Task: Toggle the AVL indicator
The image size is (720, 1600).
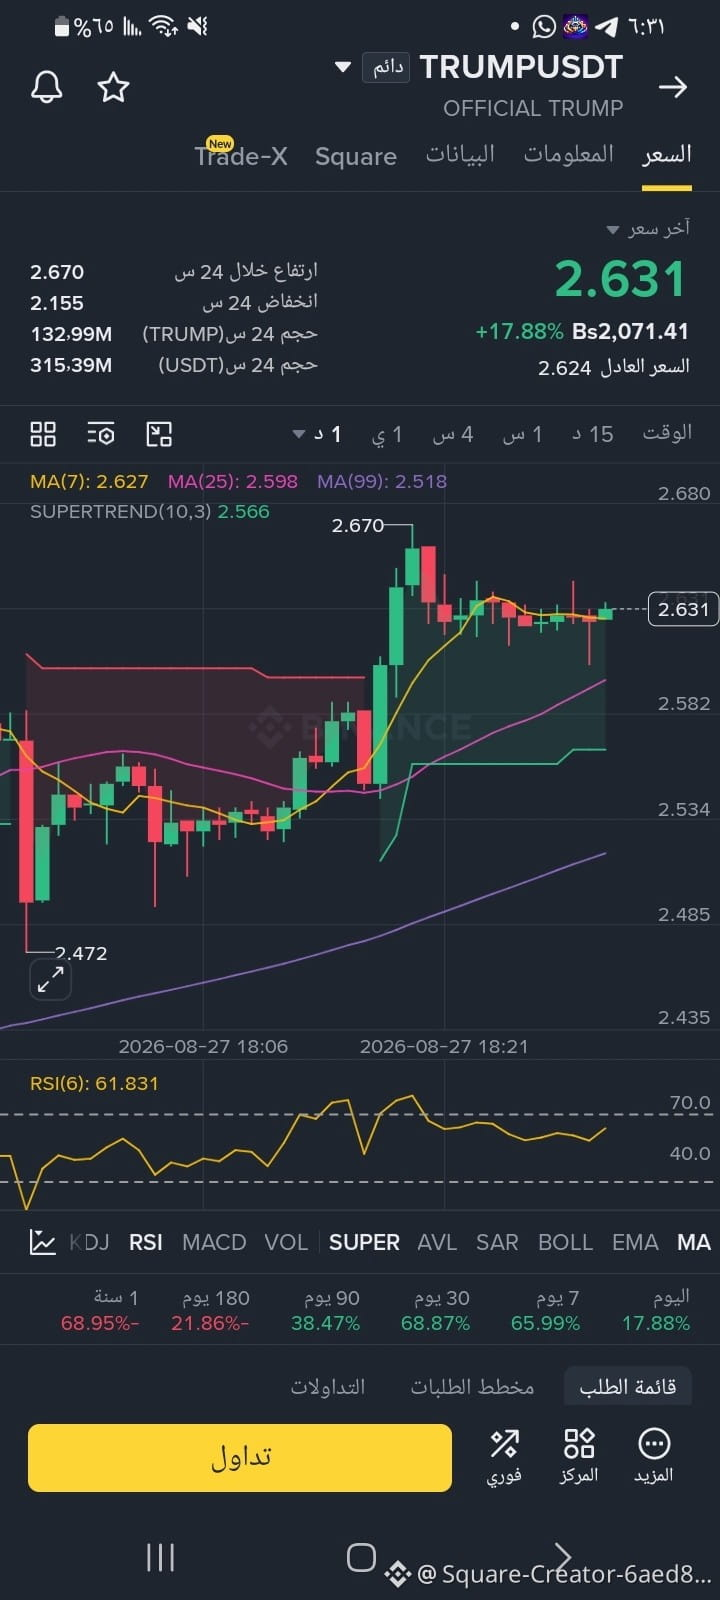Action: (x=437, y=1242)
